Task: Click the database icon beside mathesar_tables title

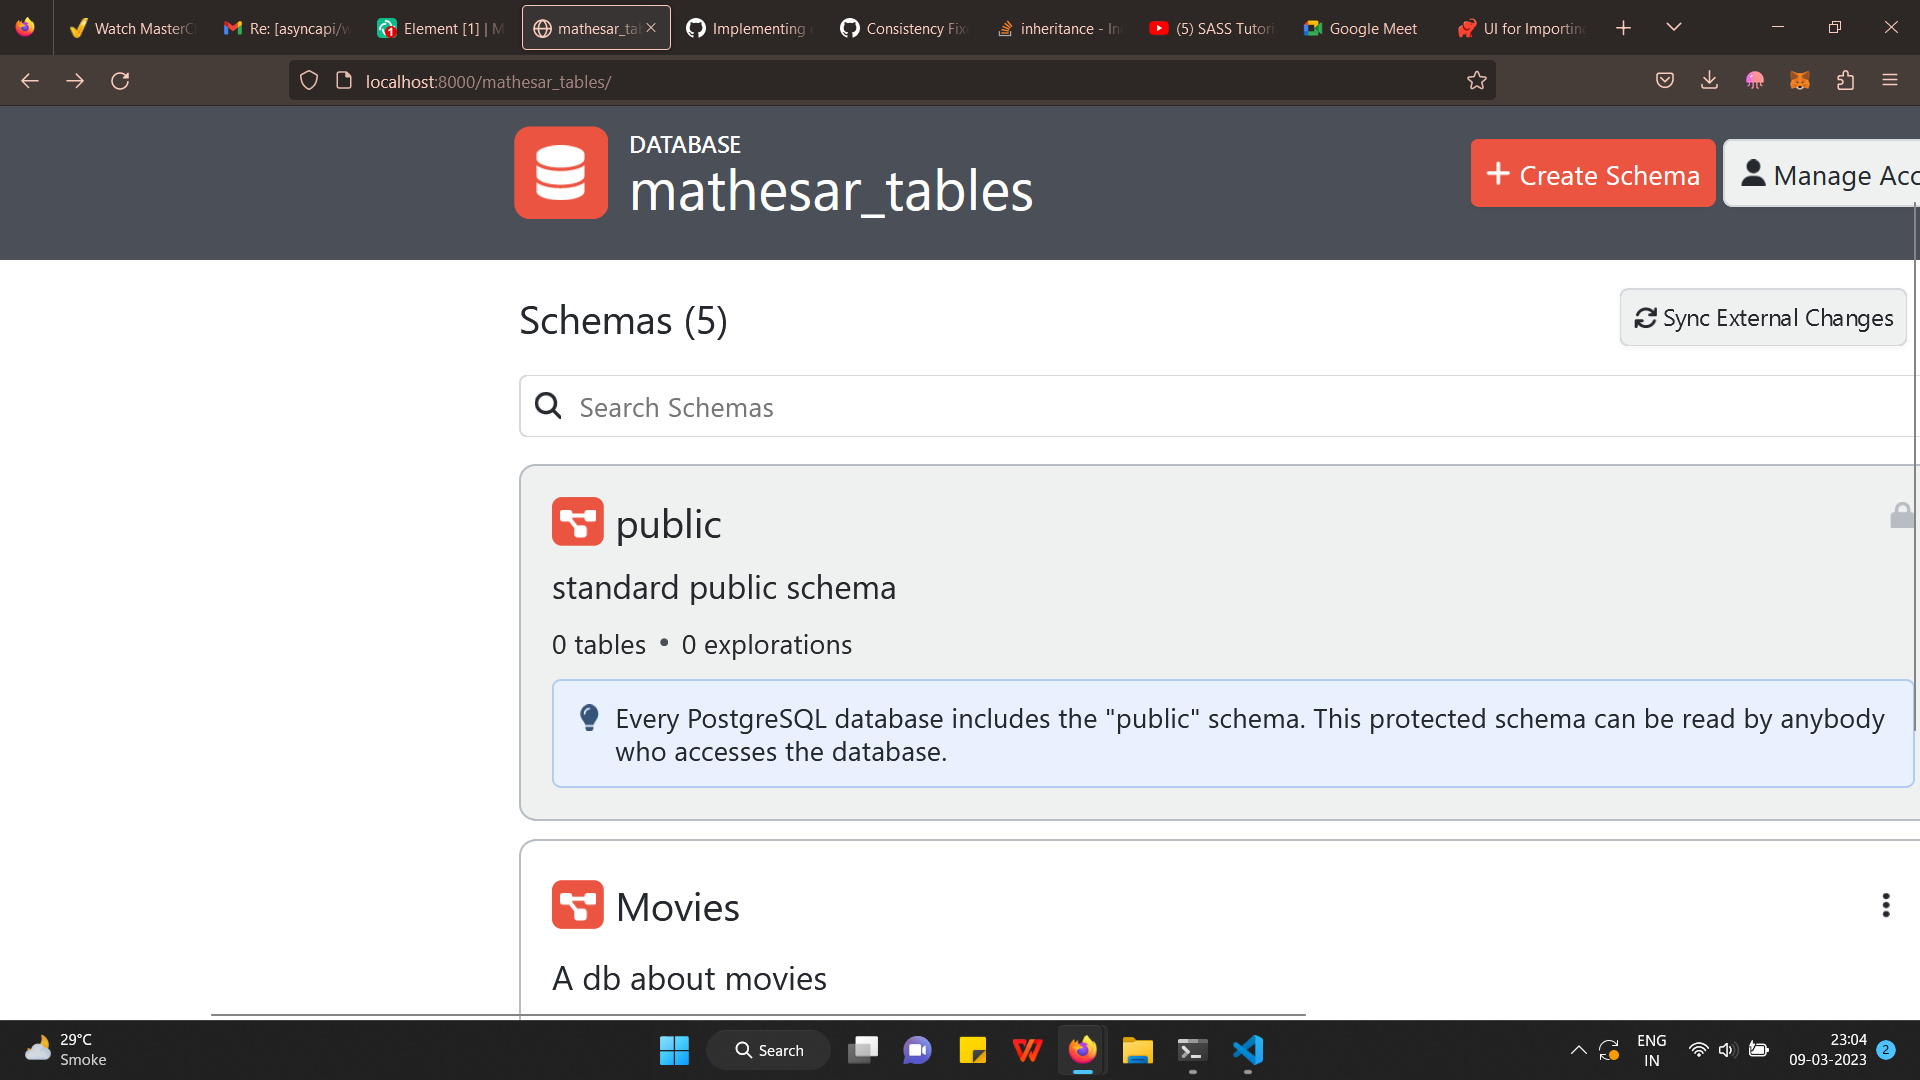Action: [560, 172]
